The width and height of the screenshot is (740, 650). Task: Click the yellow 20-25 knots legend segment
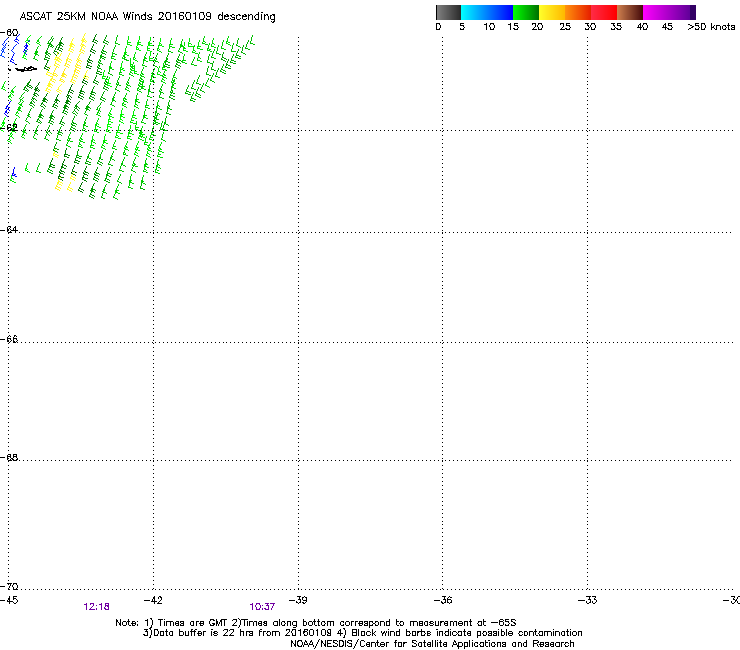(x=552, y=12)
